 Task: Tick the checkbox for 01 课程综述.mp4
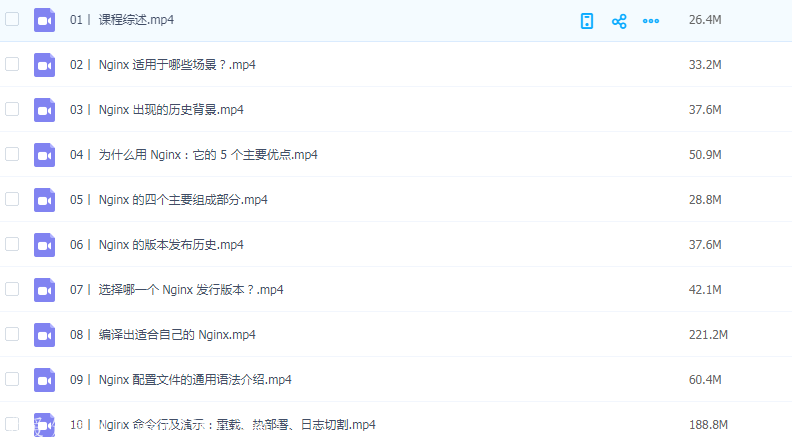(12, 19)
